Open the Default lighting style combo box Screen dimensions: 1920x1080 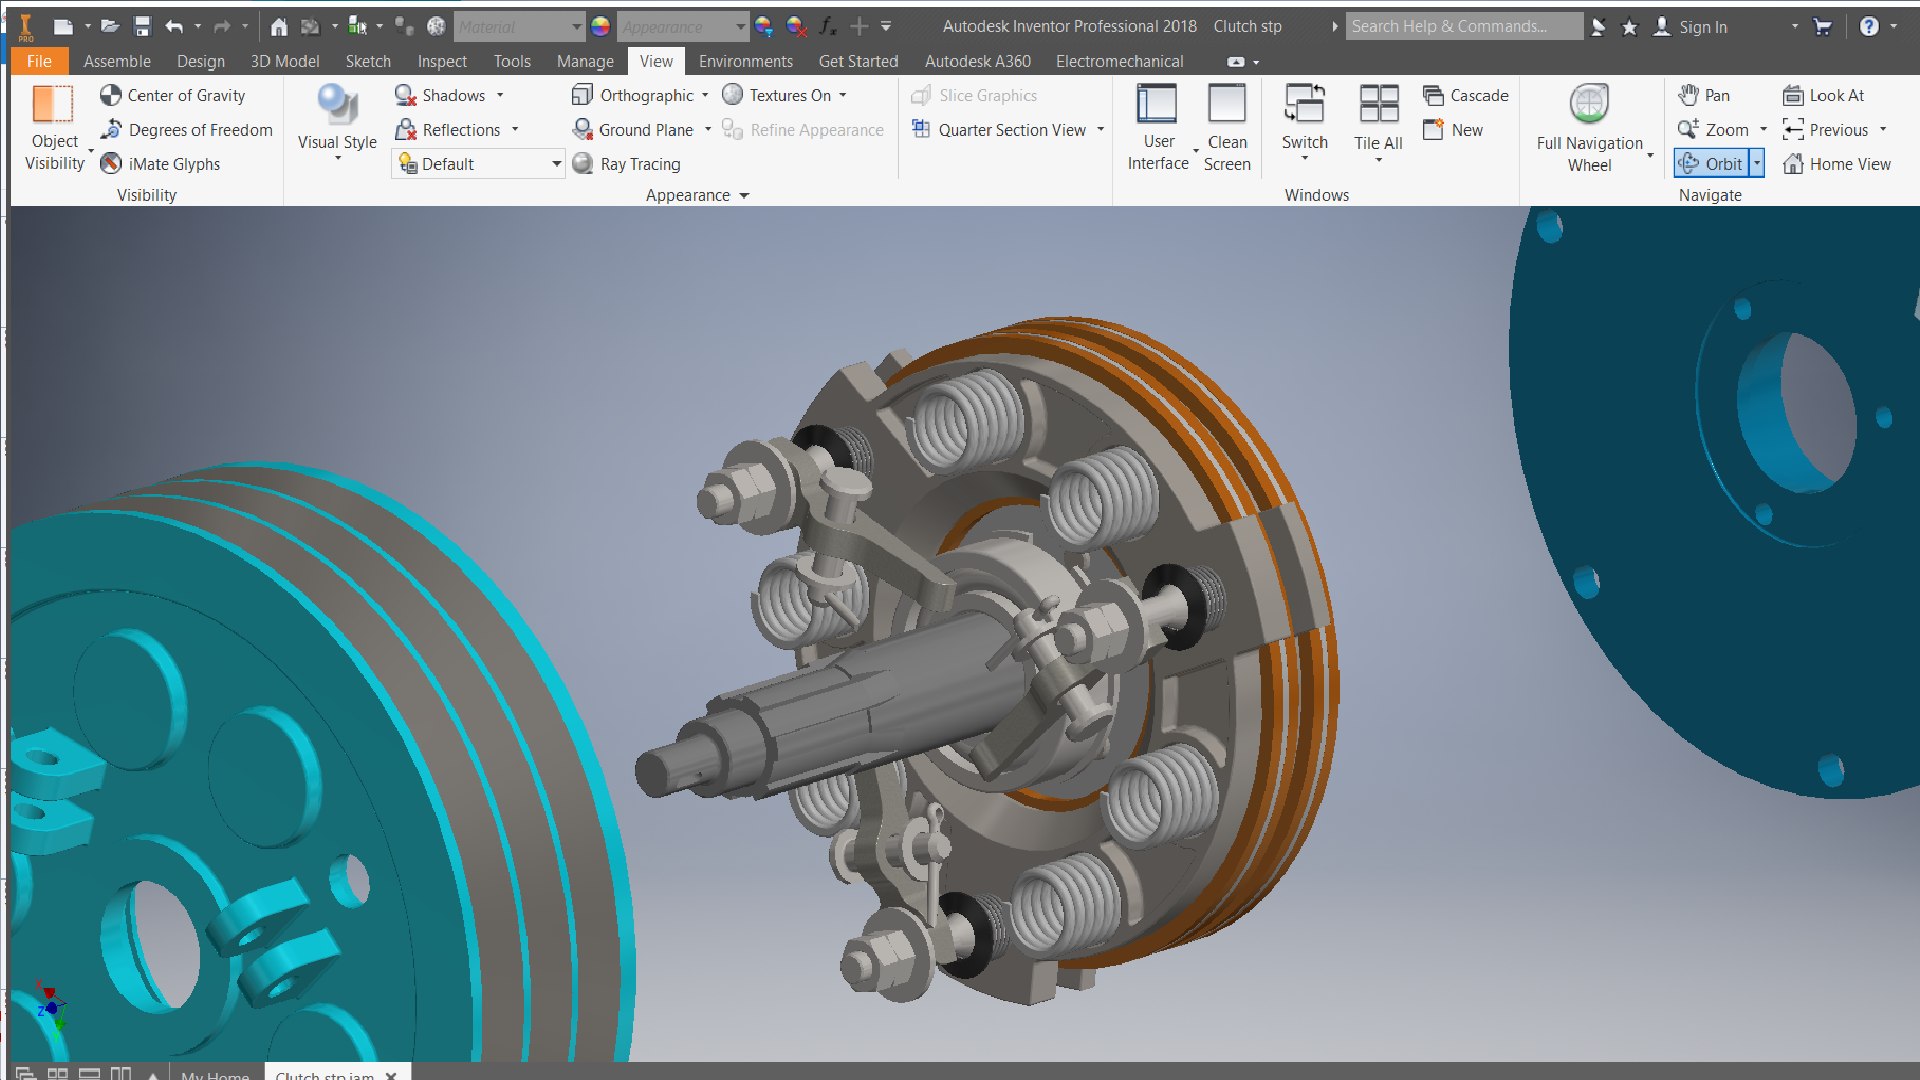[478, 164]
